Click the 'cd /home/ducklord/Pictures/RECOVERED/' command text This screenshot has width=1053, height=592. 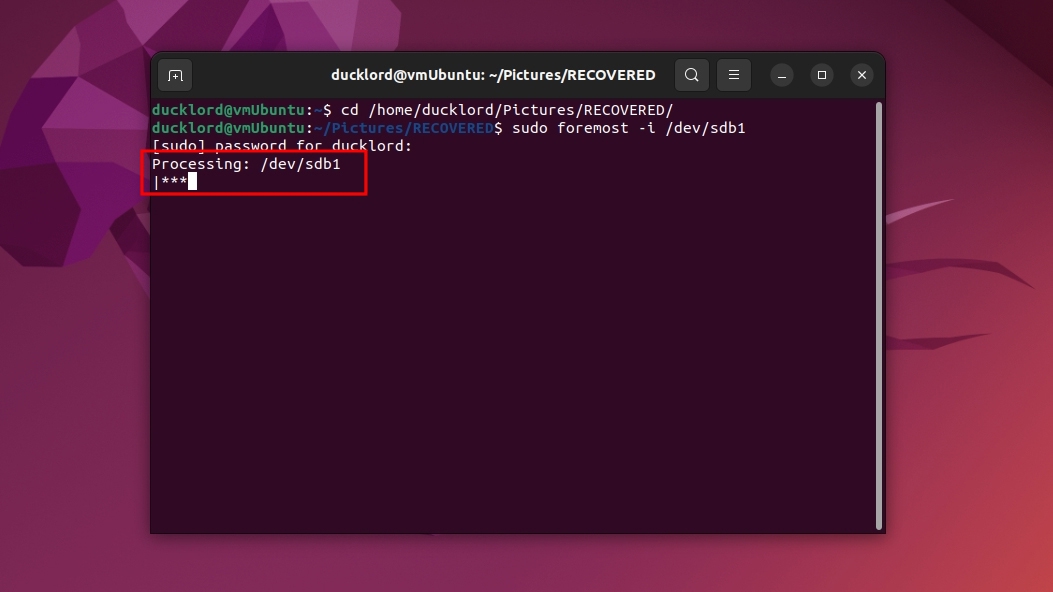(507, 110)
